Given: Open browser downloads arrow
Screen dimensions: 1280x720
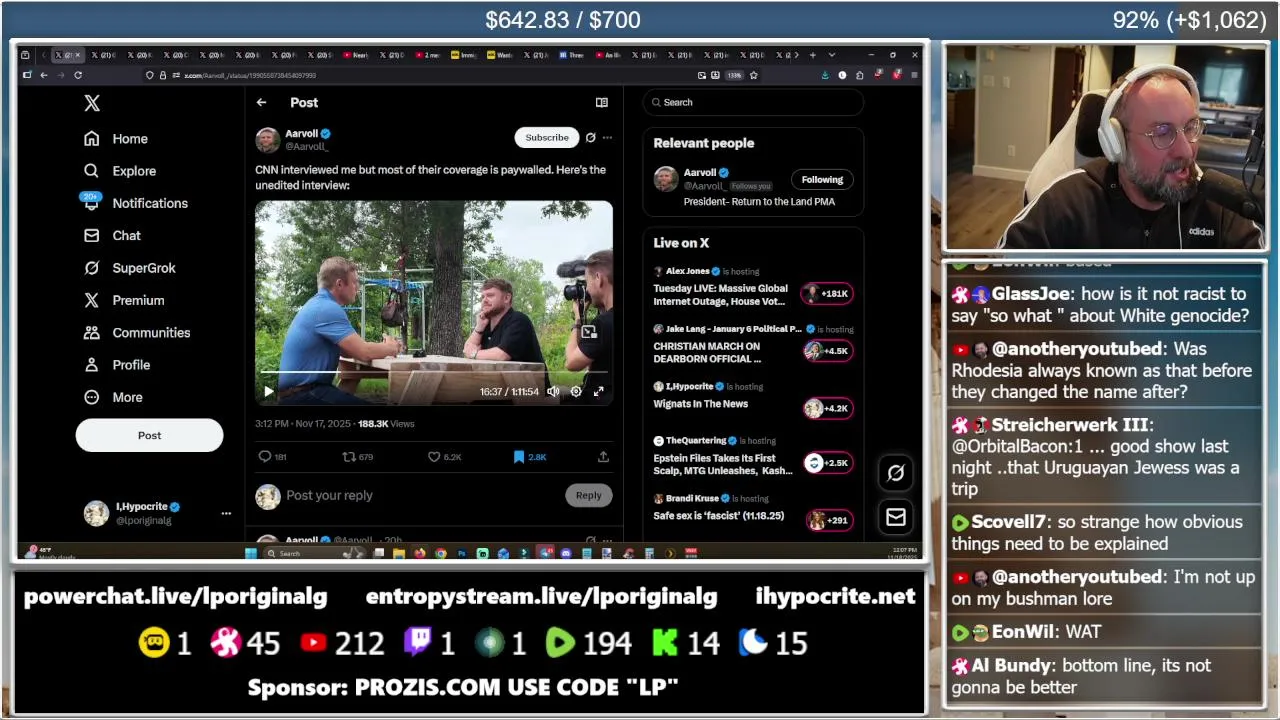Looking at the screenshot, I should 825,75.
